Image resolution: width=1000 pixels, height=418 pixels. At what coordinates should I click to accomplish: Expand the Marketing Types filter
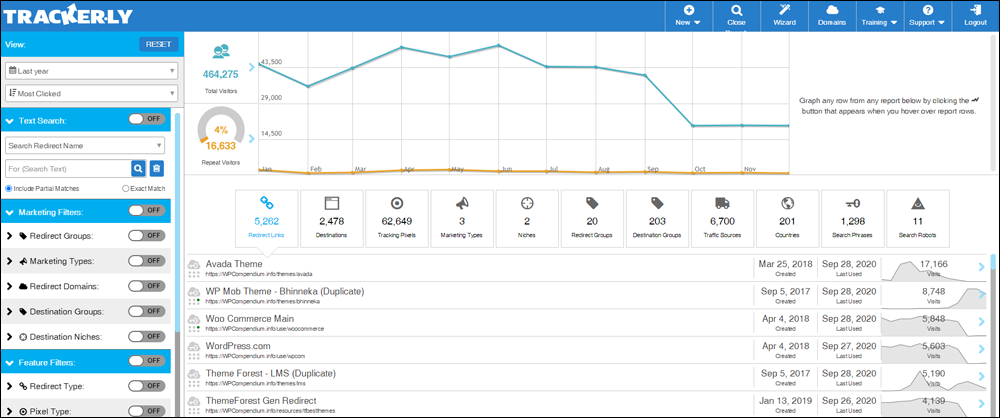point(10,261)
